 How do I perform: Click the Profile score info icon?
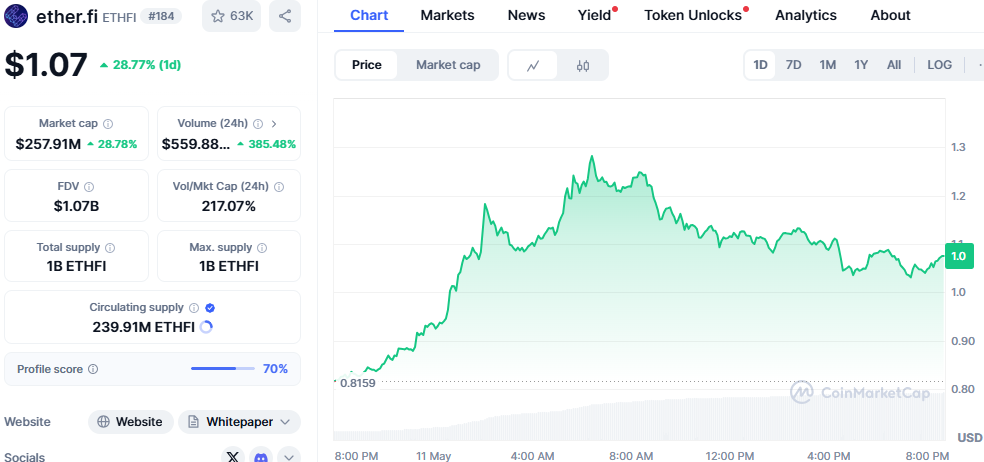pos(93,369)
